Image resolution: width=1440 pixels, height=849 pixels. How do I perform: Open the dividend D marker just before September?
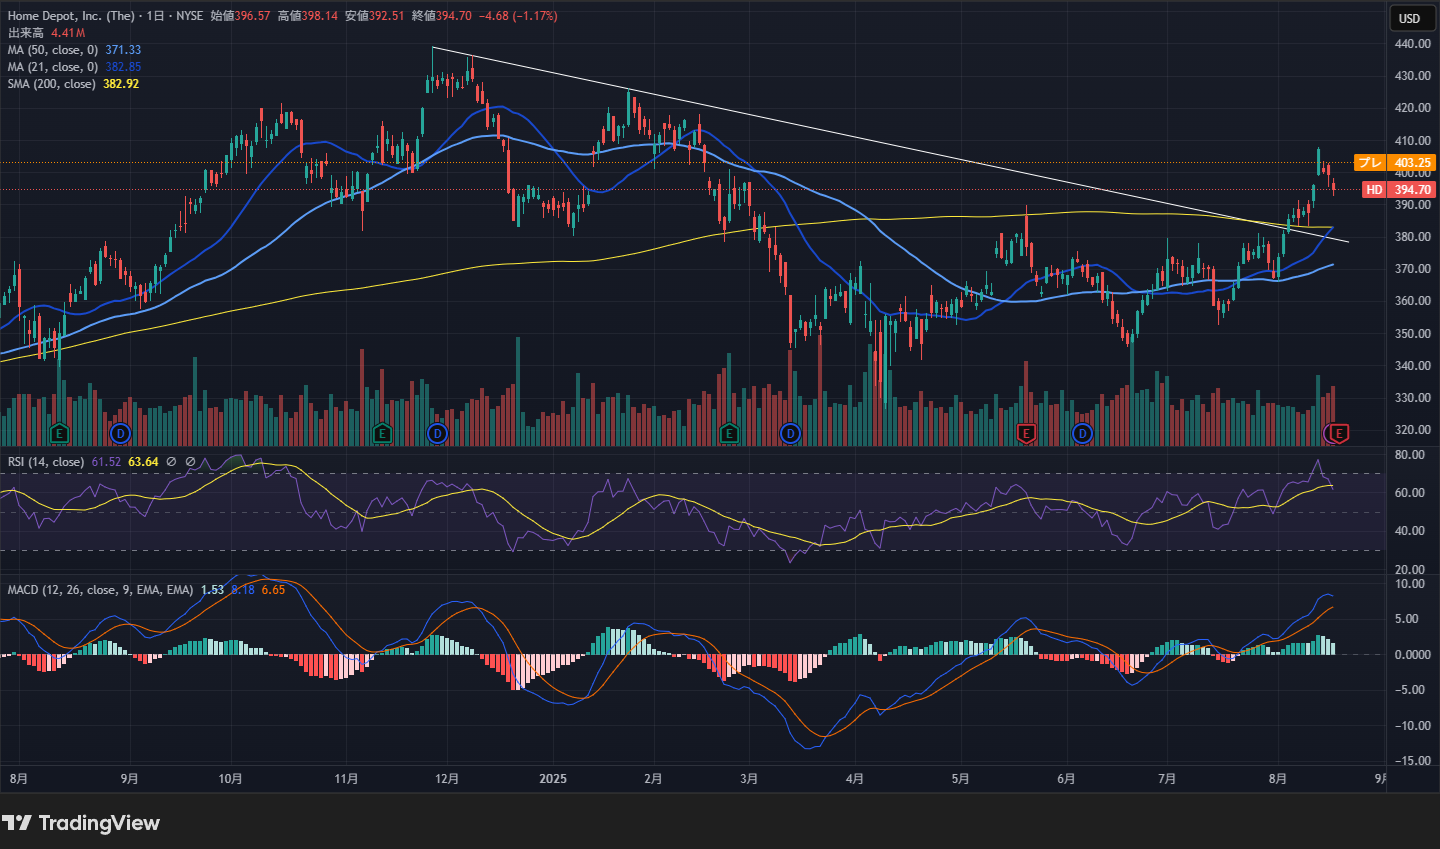pyautogui.click(x=120, y=433)
